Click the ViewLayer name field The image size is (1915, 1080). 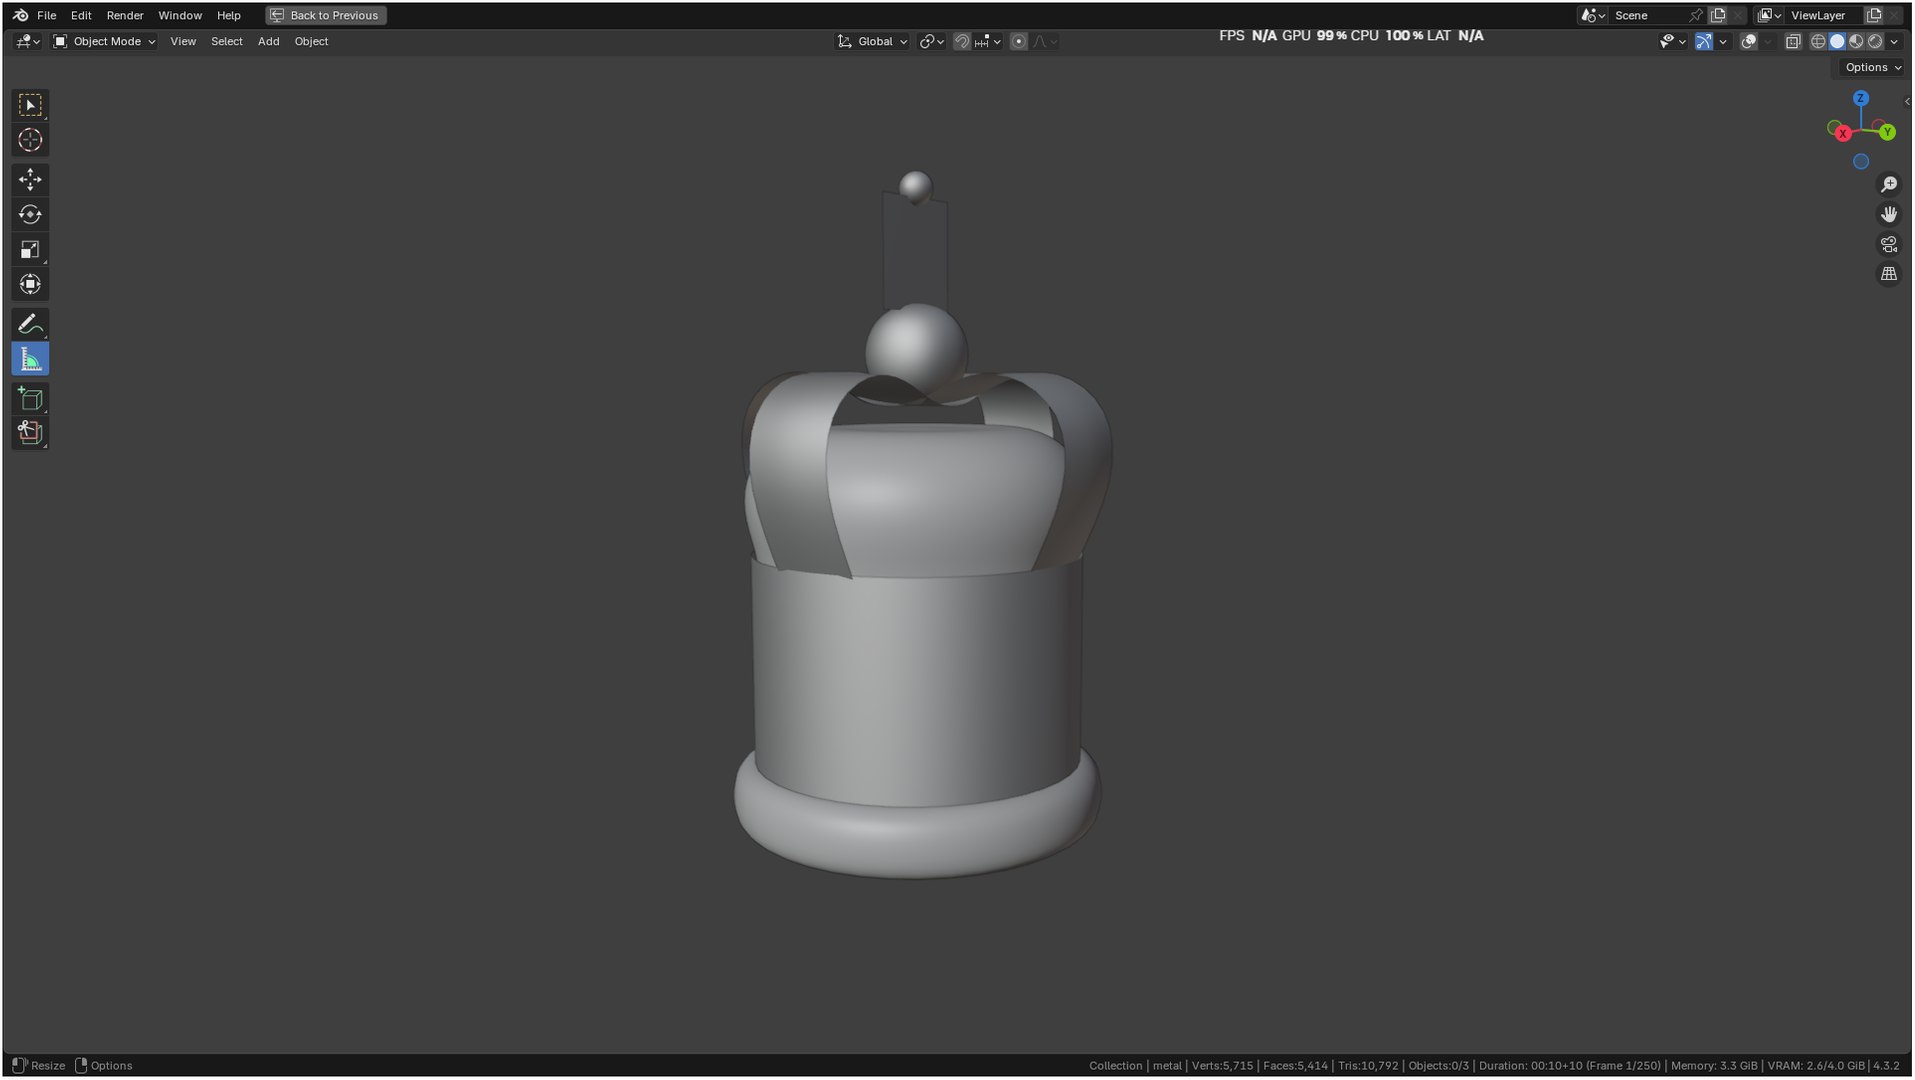[1825, 15]
